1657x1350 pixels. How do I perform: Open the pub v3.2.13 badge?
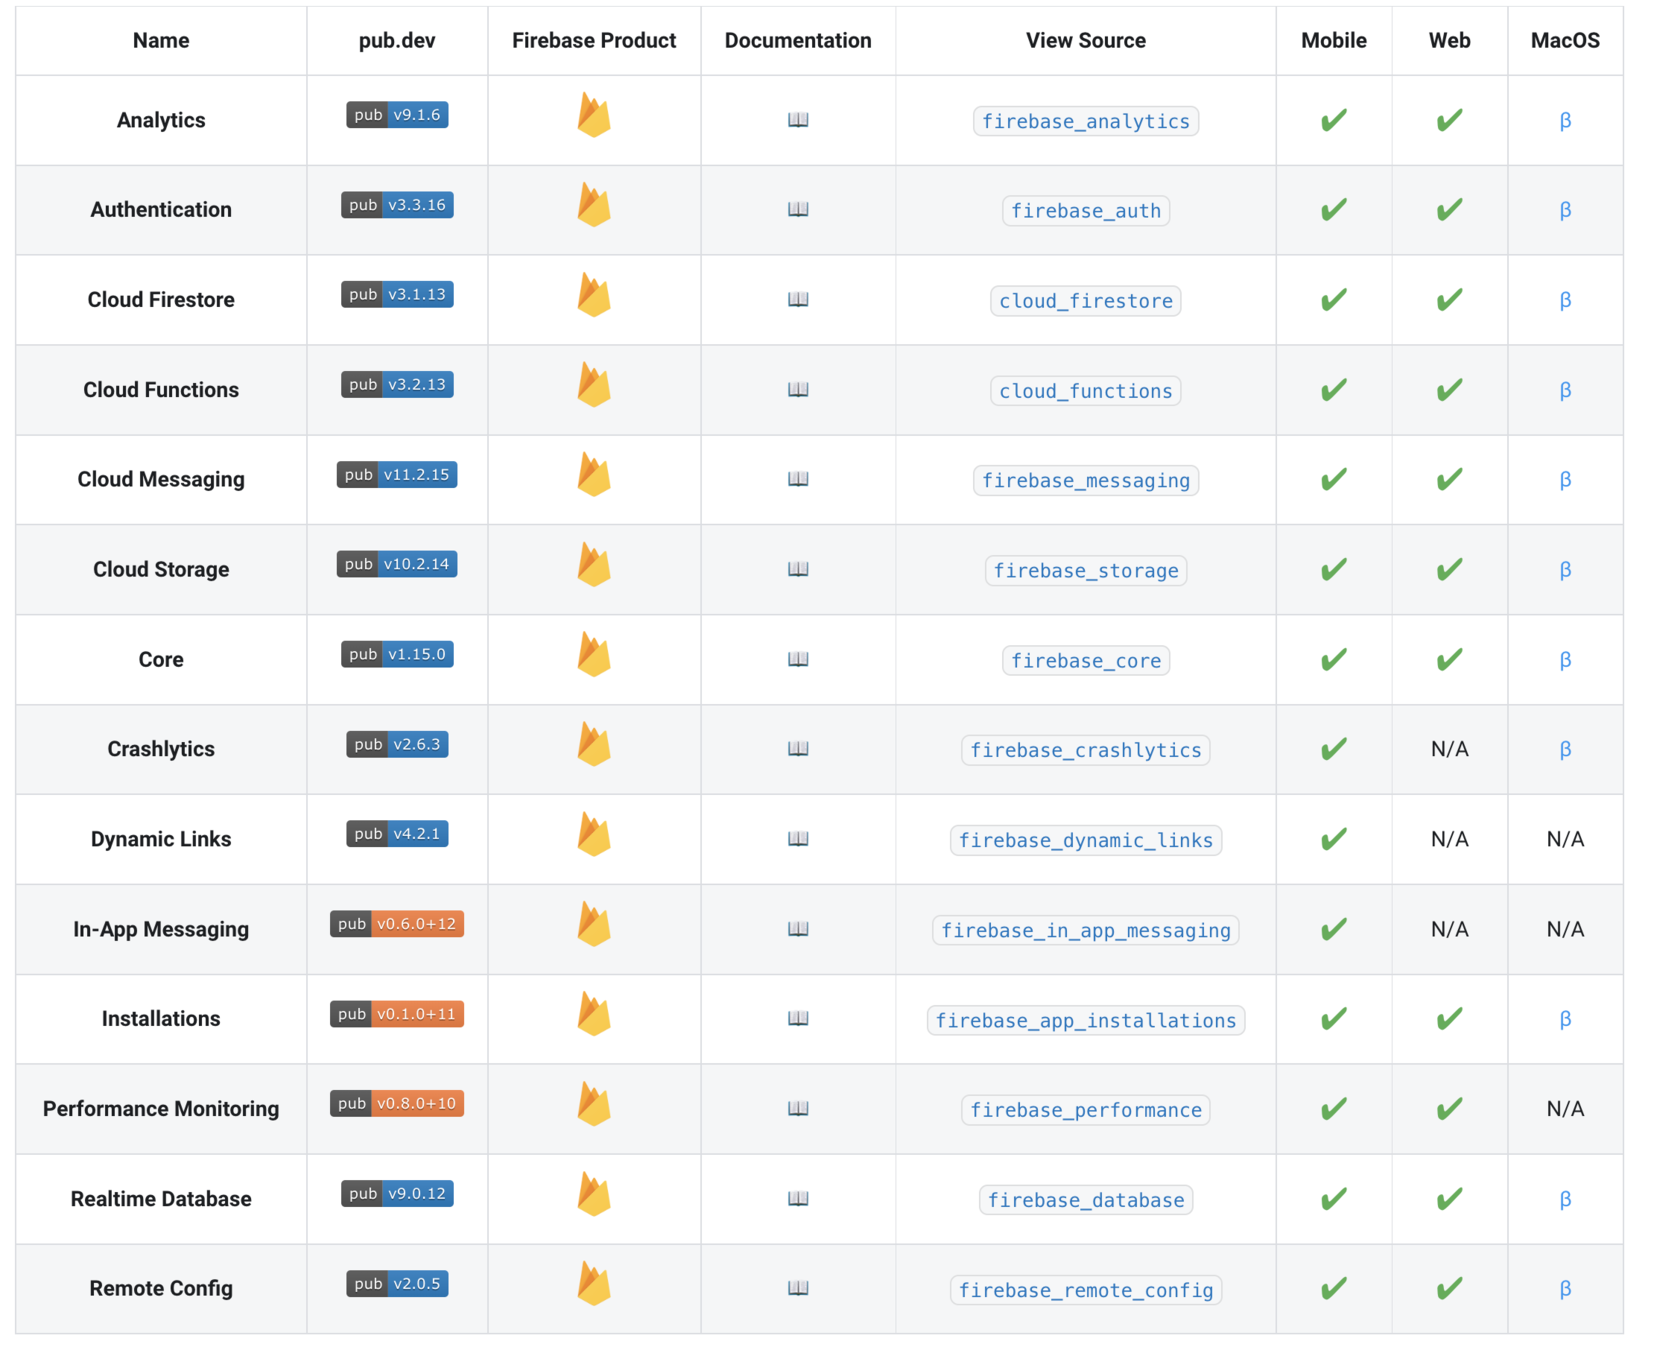point(397,384)
